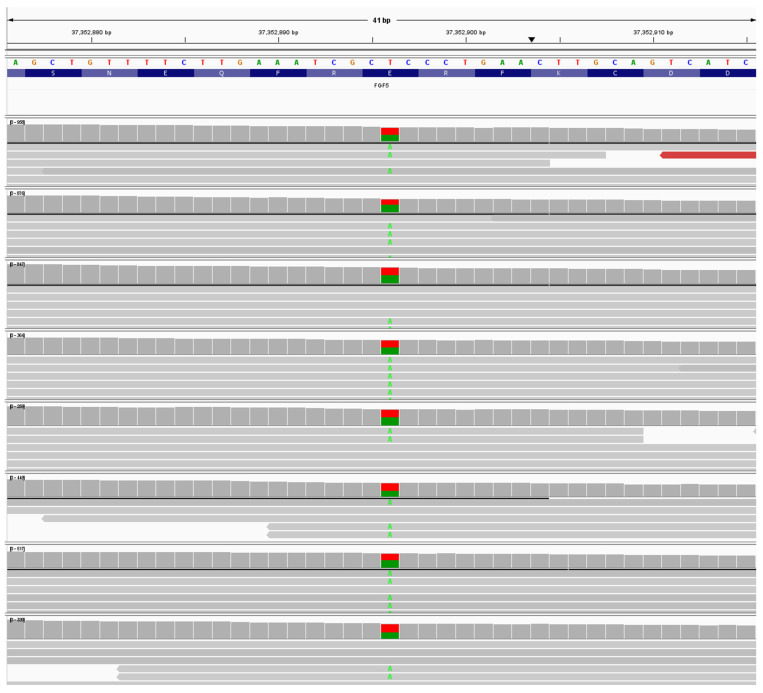Image resolution: width=763 pixels, height=693 pixels.
Task: Click the K amino acid block
Action: [559, 73]
